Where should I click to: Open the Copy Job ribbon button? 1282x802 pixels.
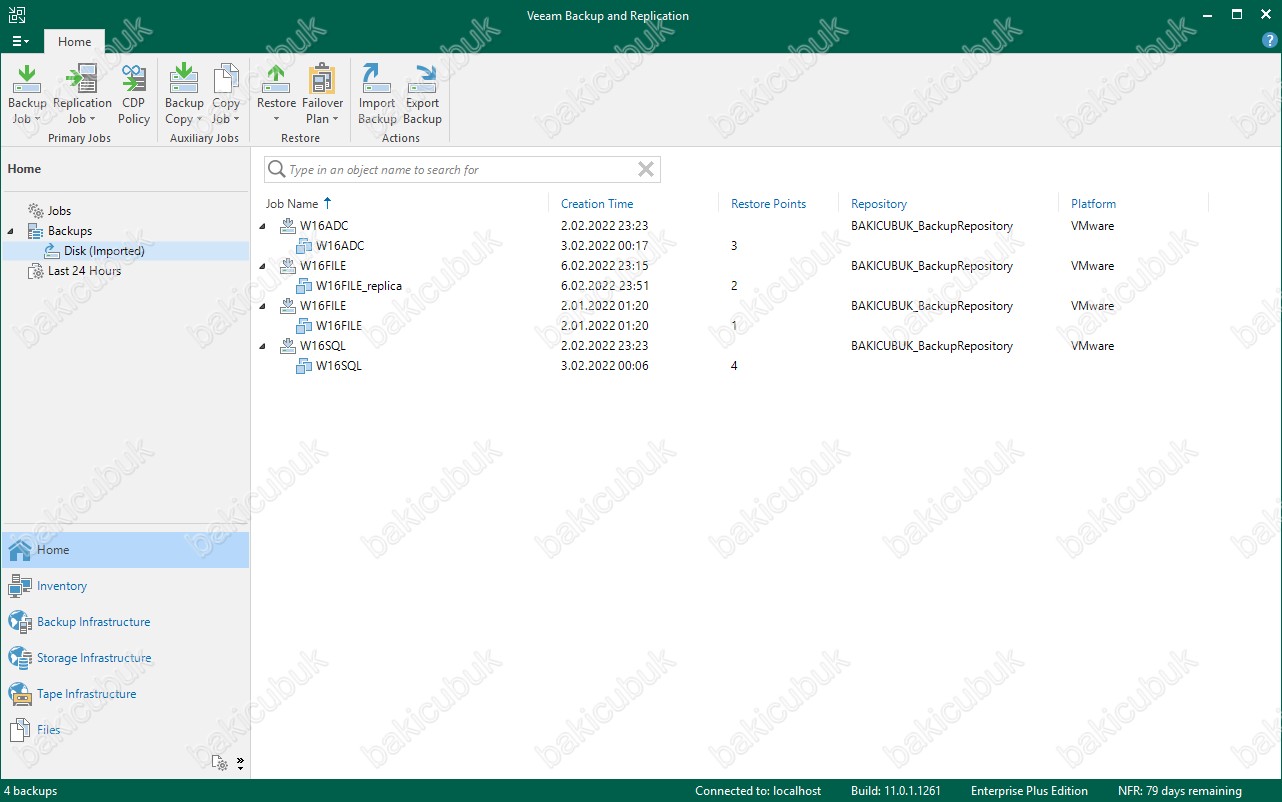(x=226, y=95)
